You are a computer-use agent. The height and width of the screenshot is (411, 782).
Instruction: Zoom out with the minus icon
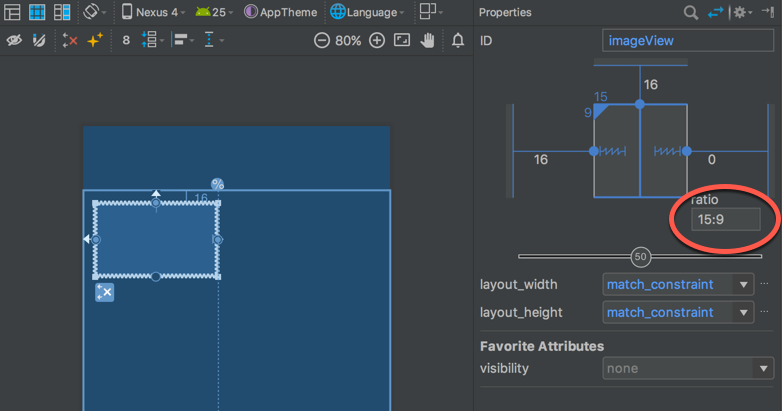point(322,40)
